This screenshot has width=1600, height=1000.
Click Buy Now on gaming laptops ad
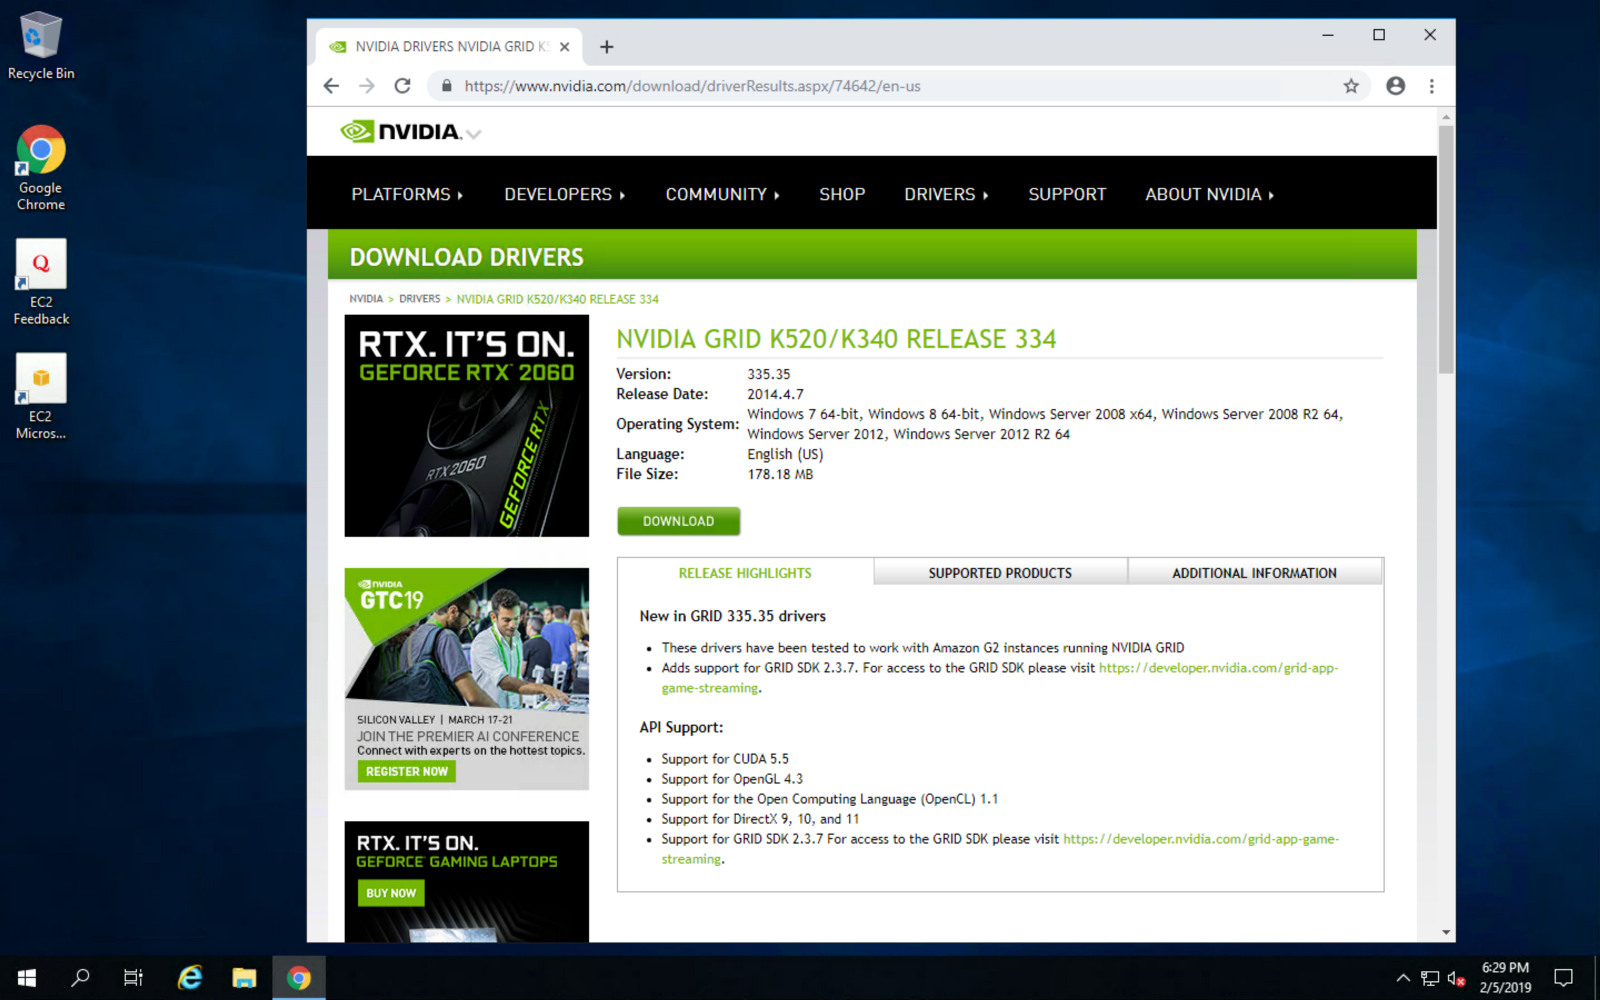pyautogui.click(x=391, y=893)
